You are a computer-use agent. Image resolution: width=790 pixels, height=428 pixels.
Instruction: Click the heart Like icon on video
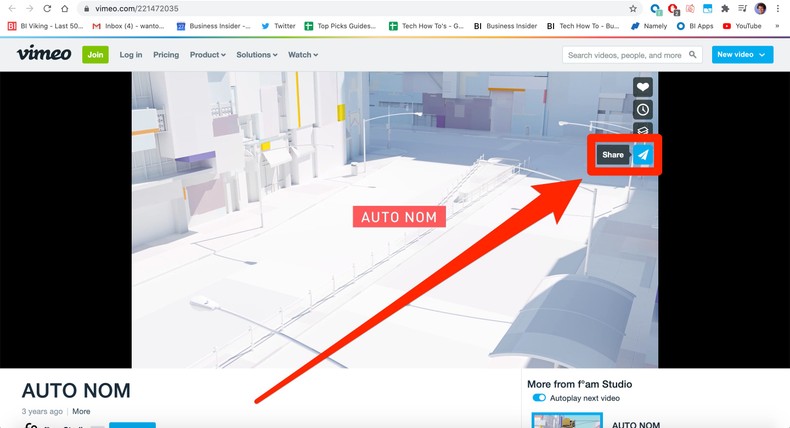point(643,87)
